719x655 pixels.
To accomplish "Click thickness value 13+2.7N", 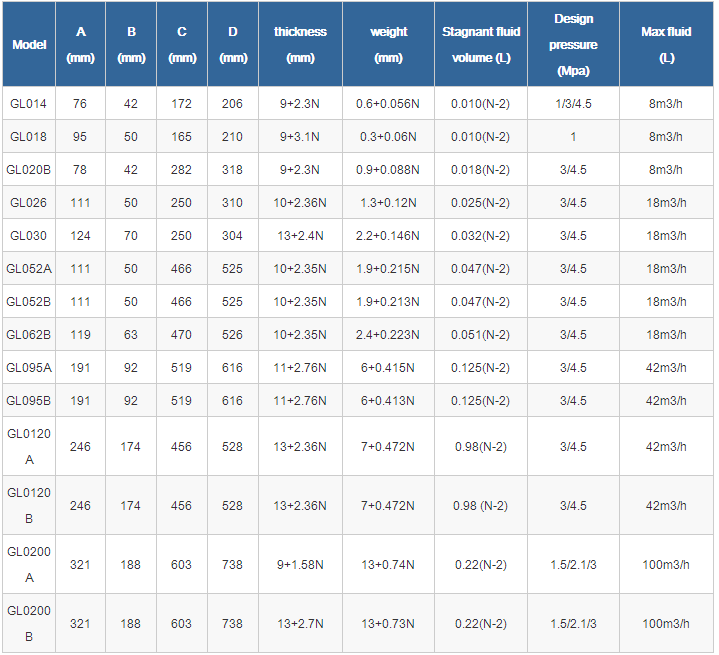I will pyautogui.click(x=300, y=624).
